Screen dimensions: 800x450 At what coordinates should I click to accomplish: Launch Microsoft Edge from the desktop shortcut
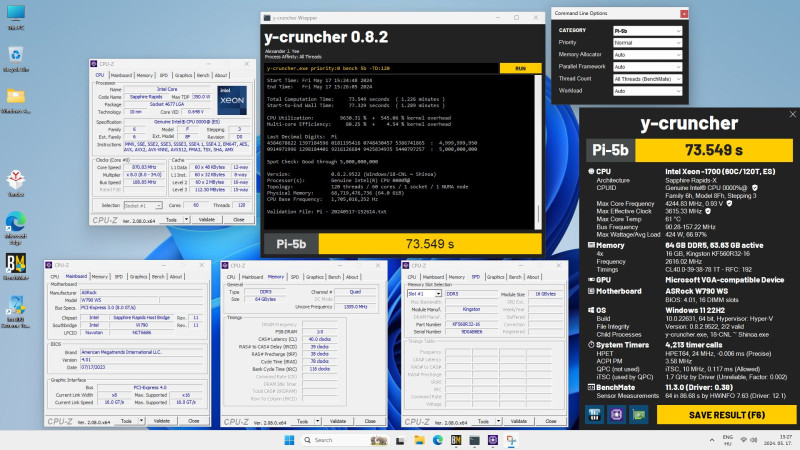pos(16,228)
